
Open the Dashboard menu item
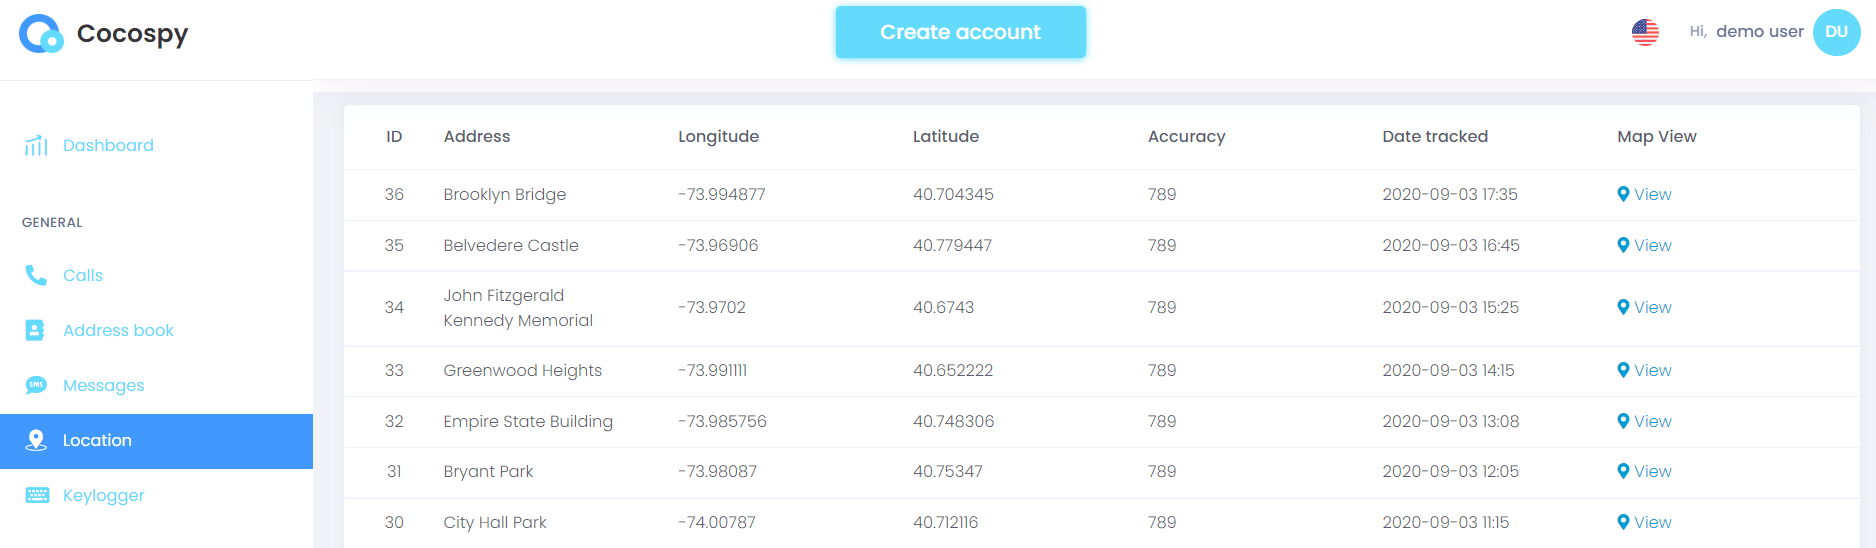click(x=108, y=146)
